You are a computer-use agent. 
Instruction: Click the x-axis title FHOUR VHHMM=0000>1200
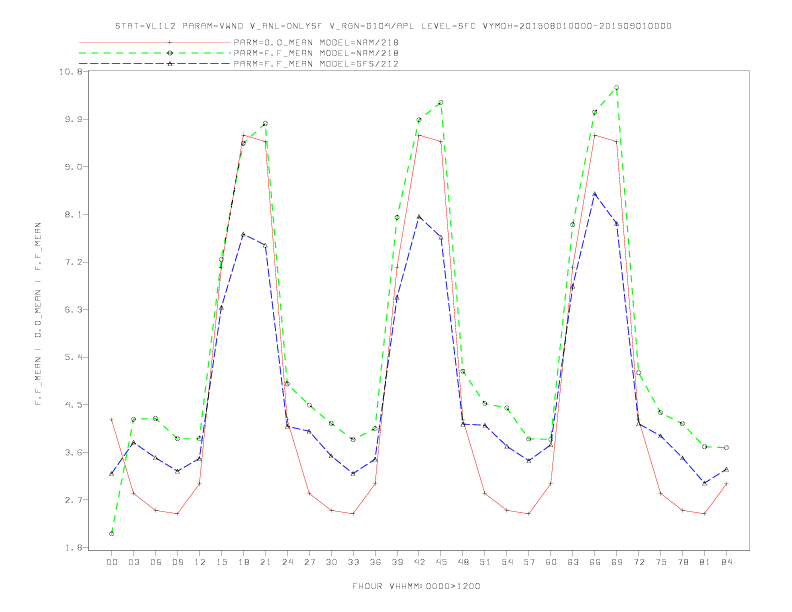click(416, 586)
